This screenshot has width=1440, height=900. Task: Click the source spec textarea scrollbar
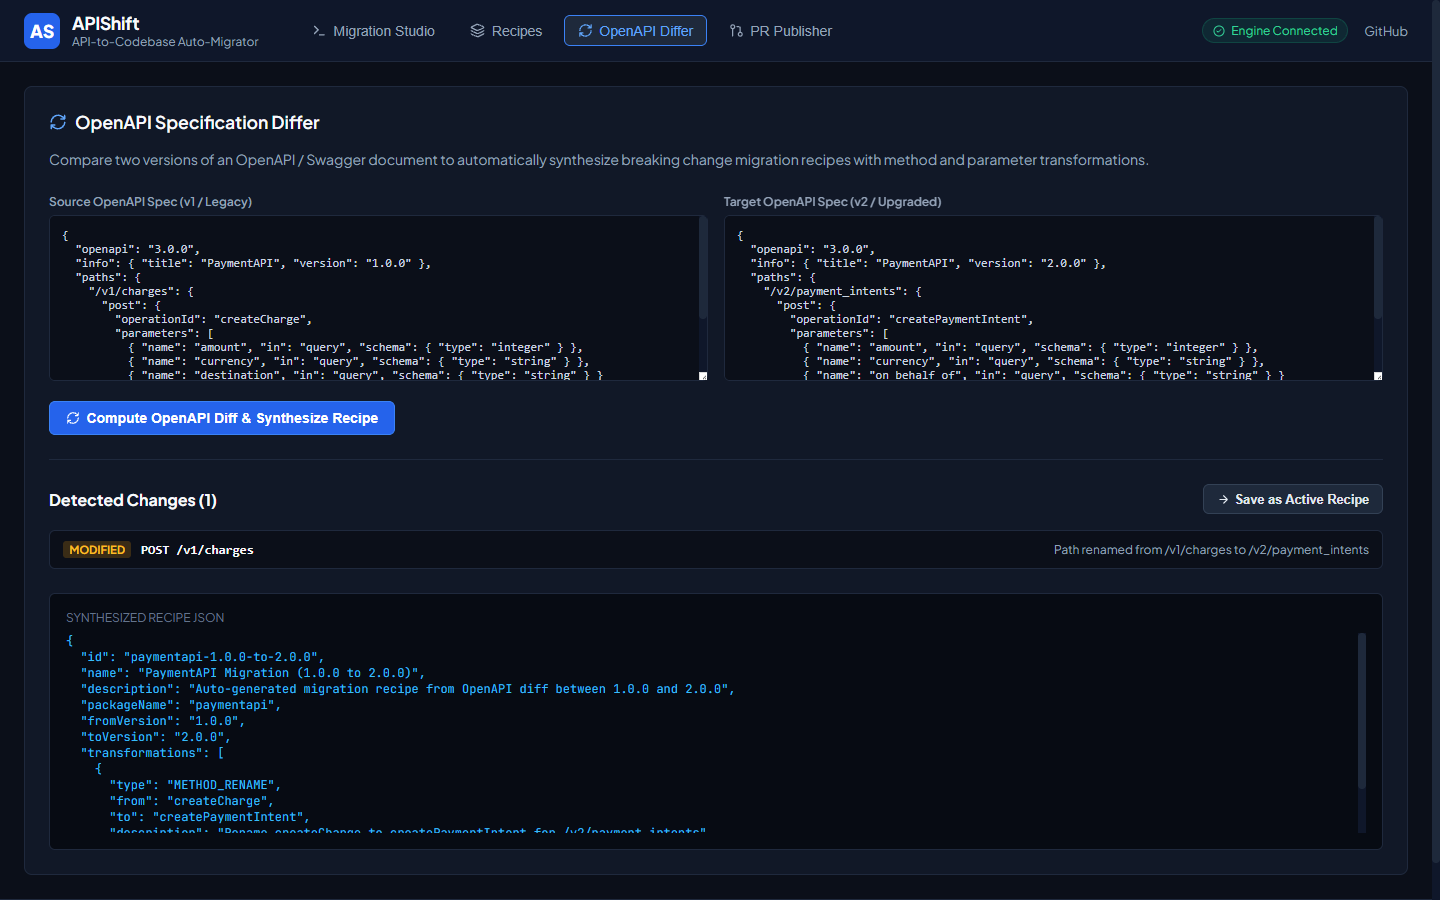click(703, 268)
